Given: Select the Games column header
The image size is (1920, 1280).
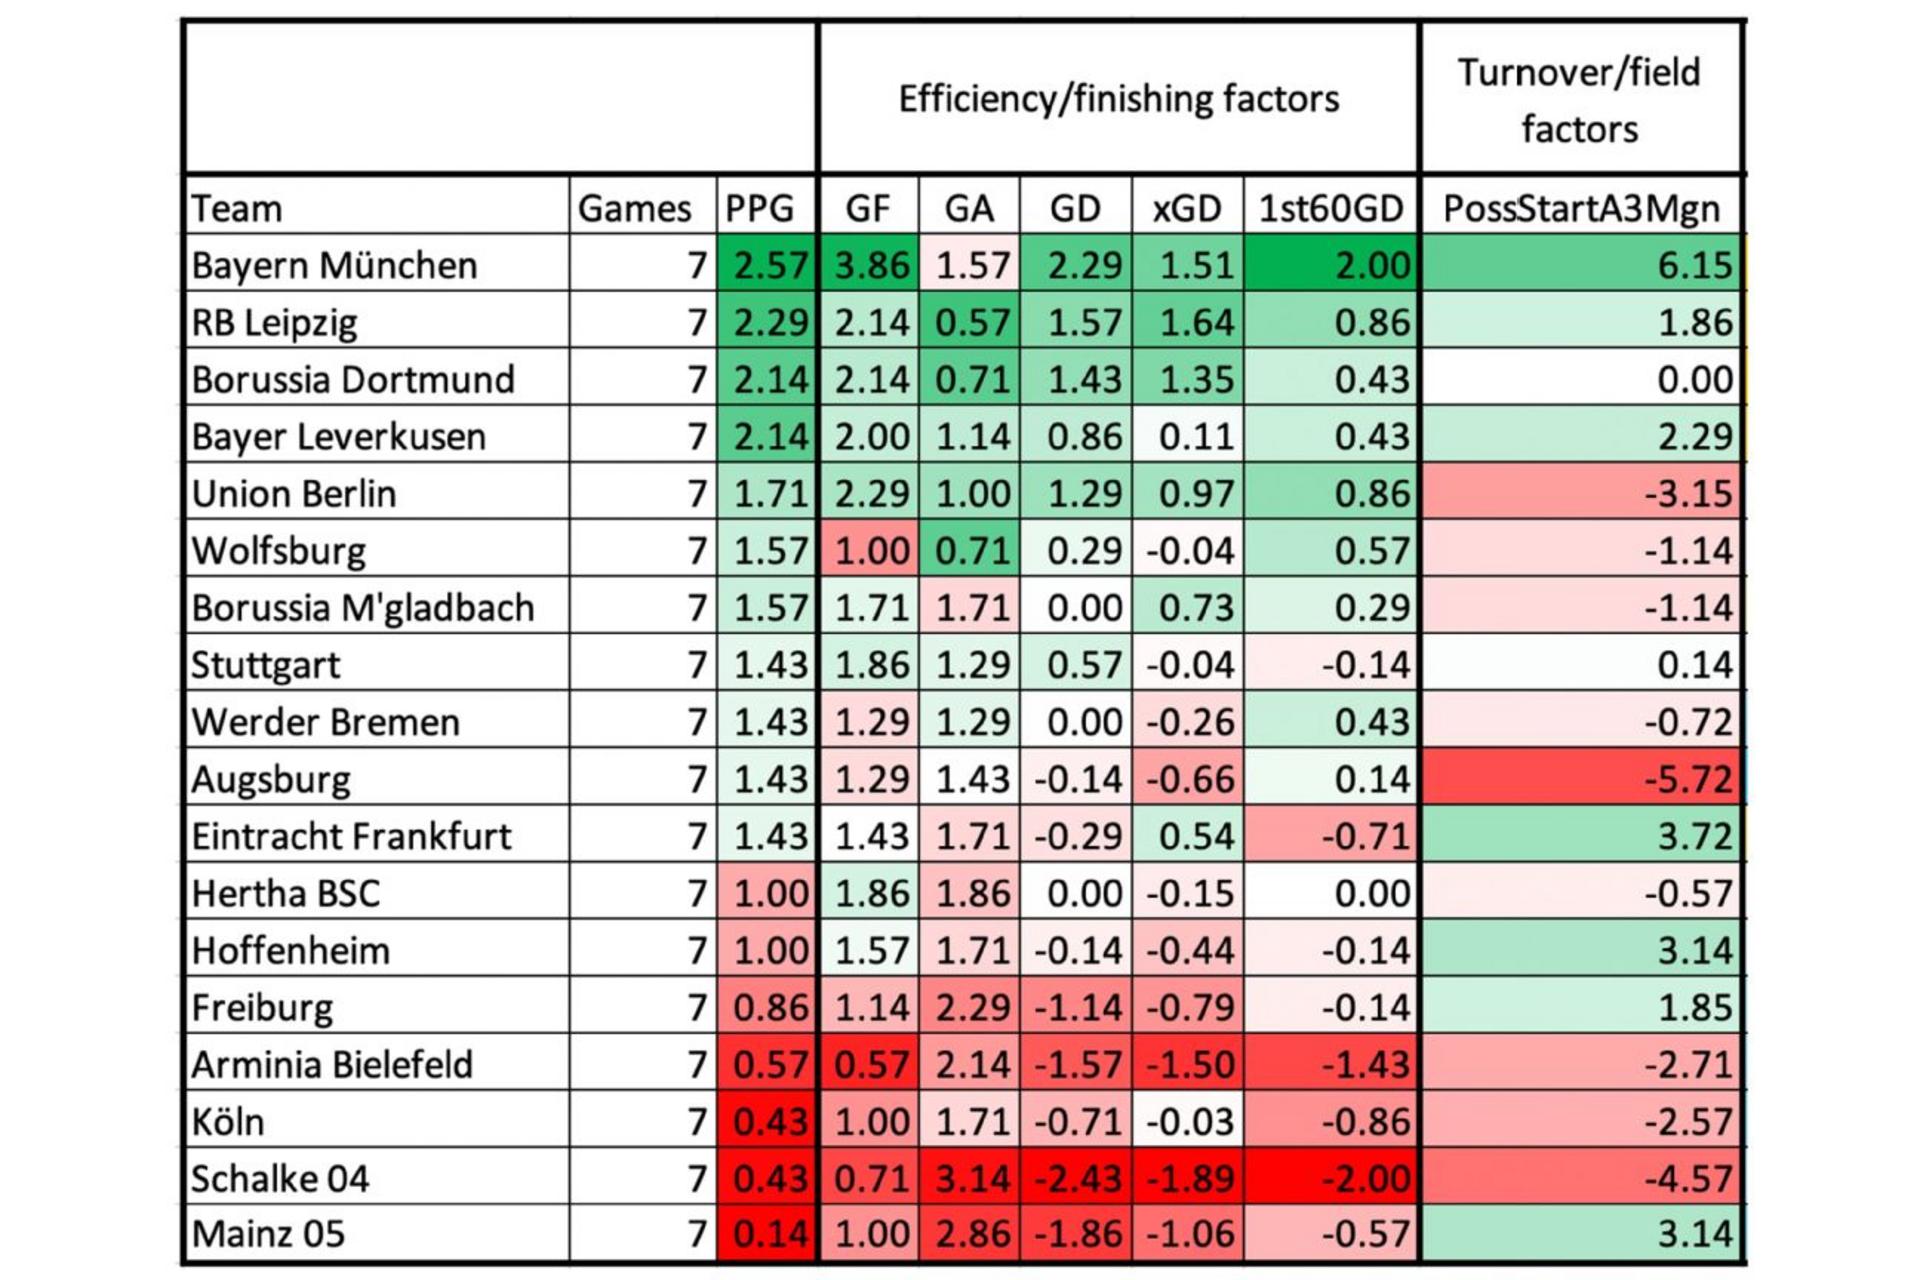Looking at the screenshot, I should click(x=634, y=208).
